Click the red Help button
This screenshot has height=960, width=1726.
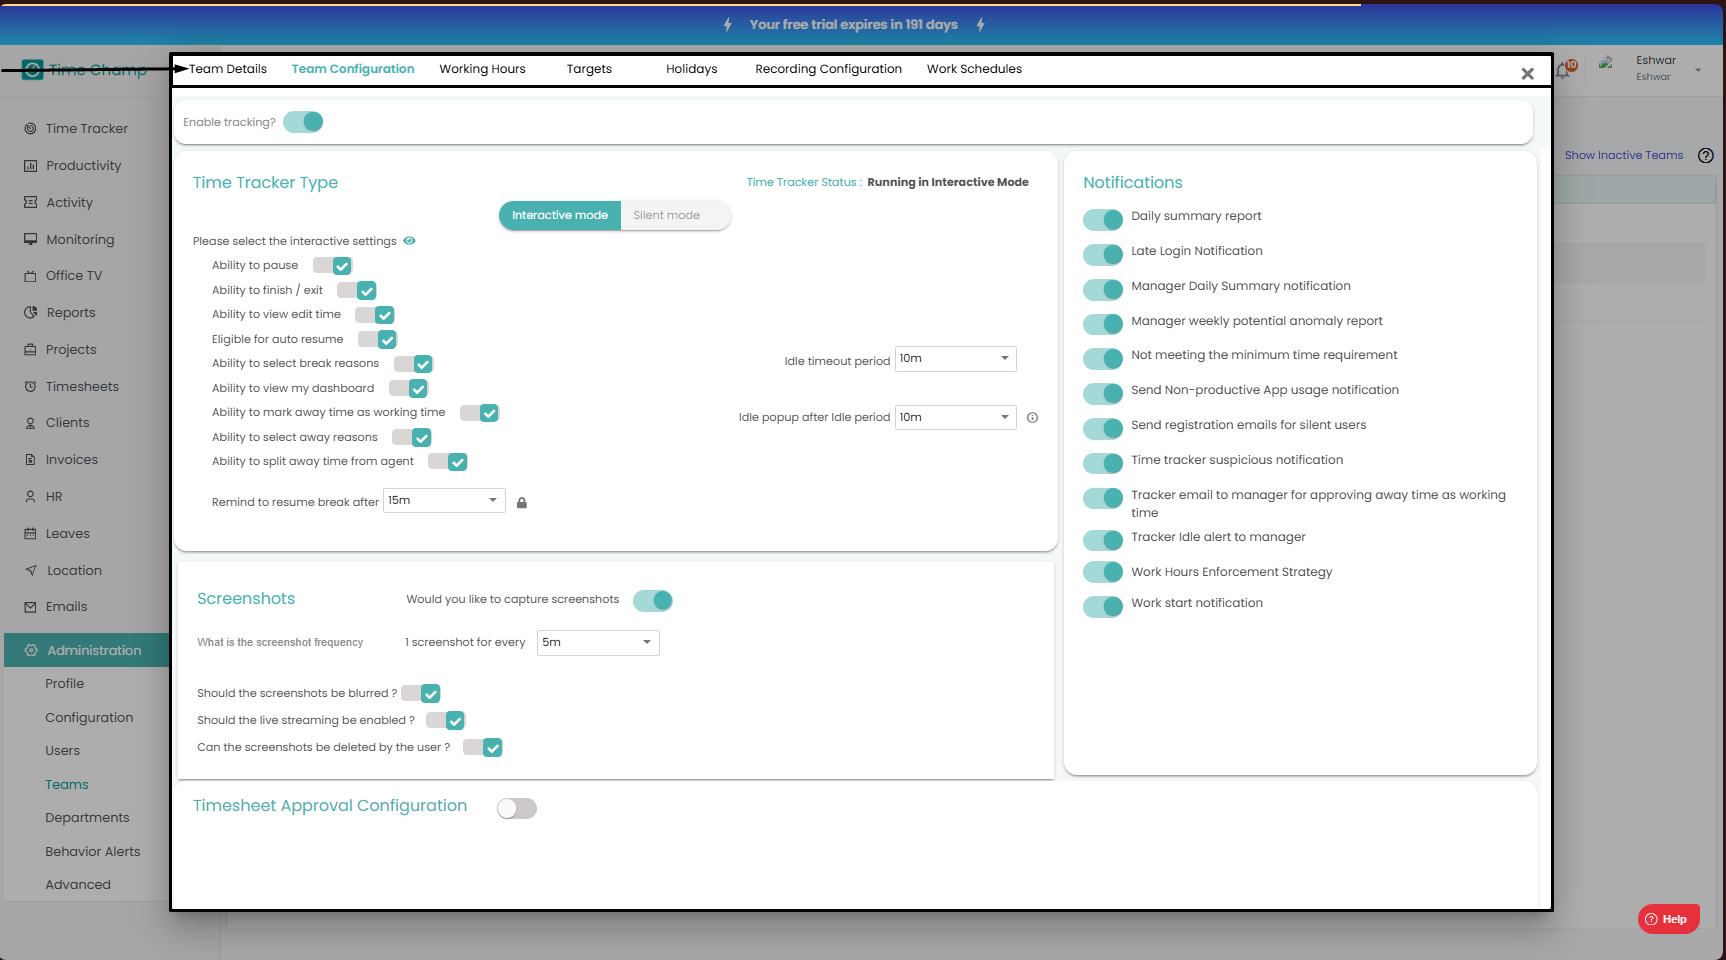point(1668,919)
